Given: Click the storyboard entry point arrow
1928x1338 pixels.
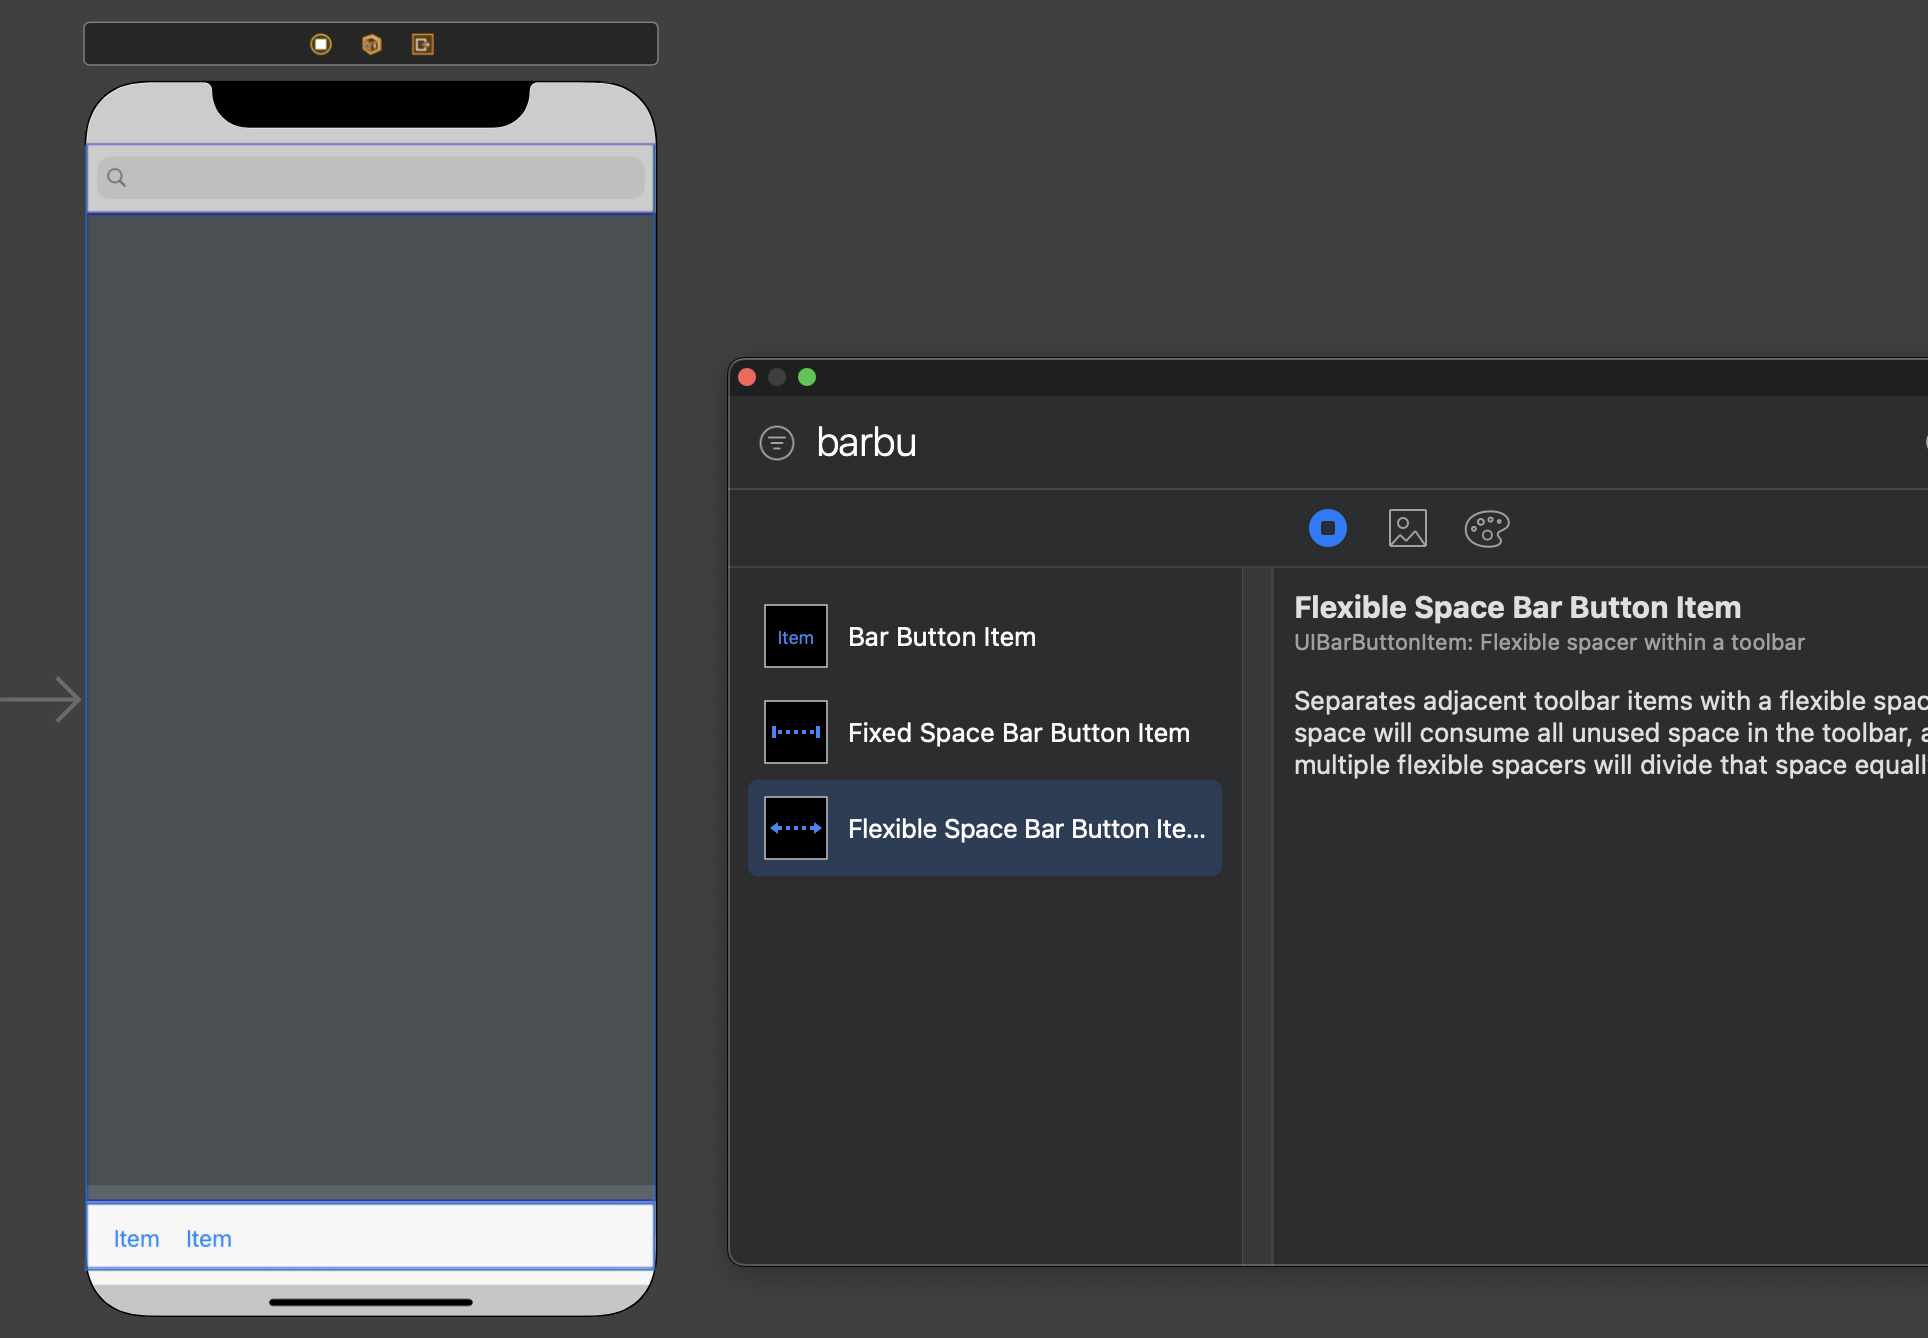Looking at the screenshot, I should click(x=42, y=699).
